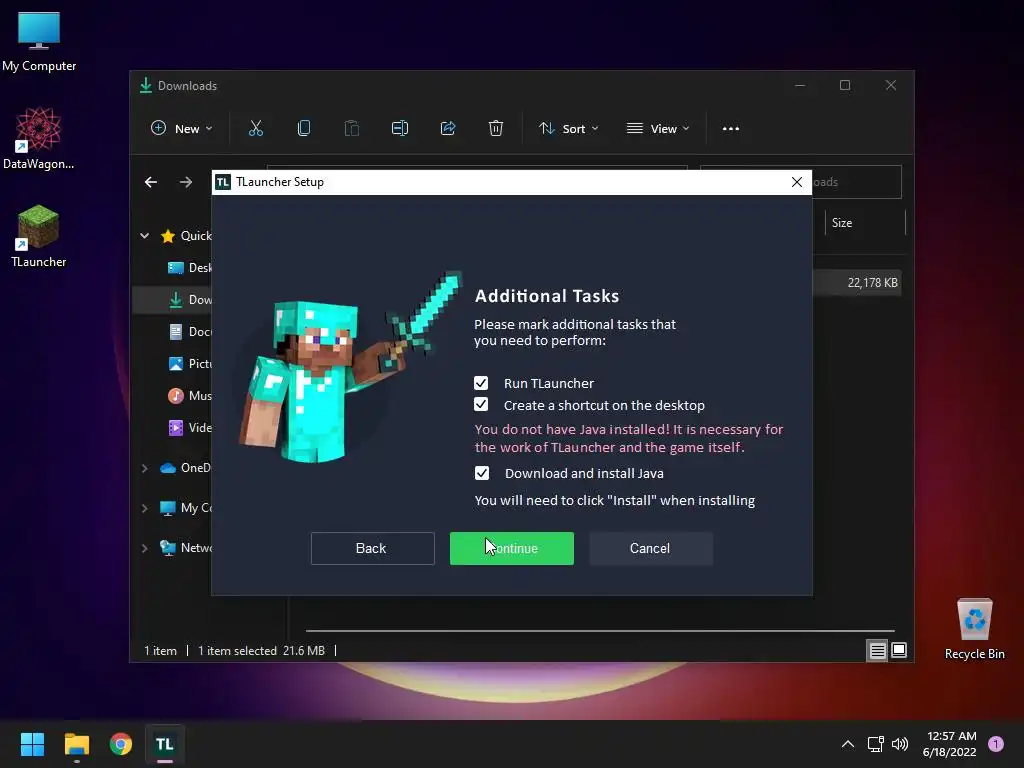This screenshot has width=1024, height=768.
Task: Open the View dropdown menu
Action: click(x=658, y=129)
